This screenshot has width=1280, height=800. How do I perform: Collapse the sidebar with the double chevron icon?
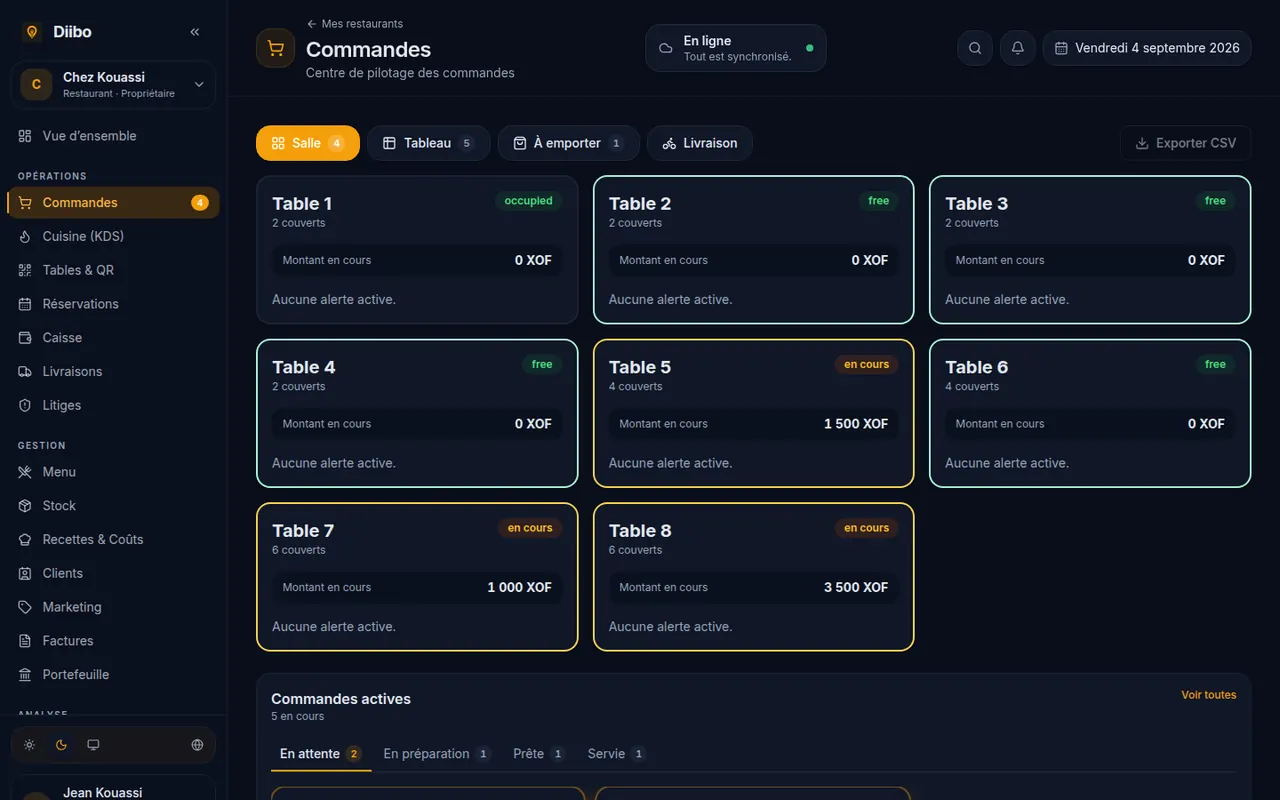195,32
